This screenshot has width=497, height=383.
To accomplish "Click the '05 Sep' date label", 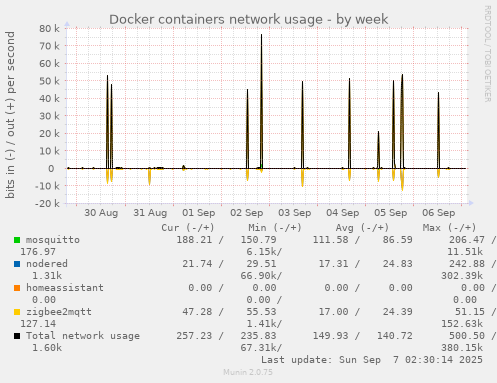I will point(391,213).
